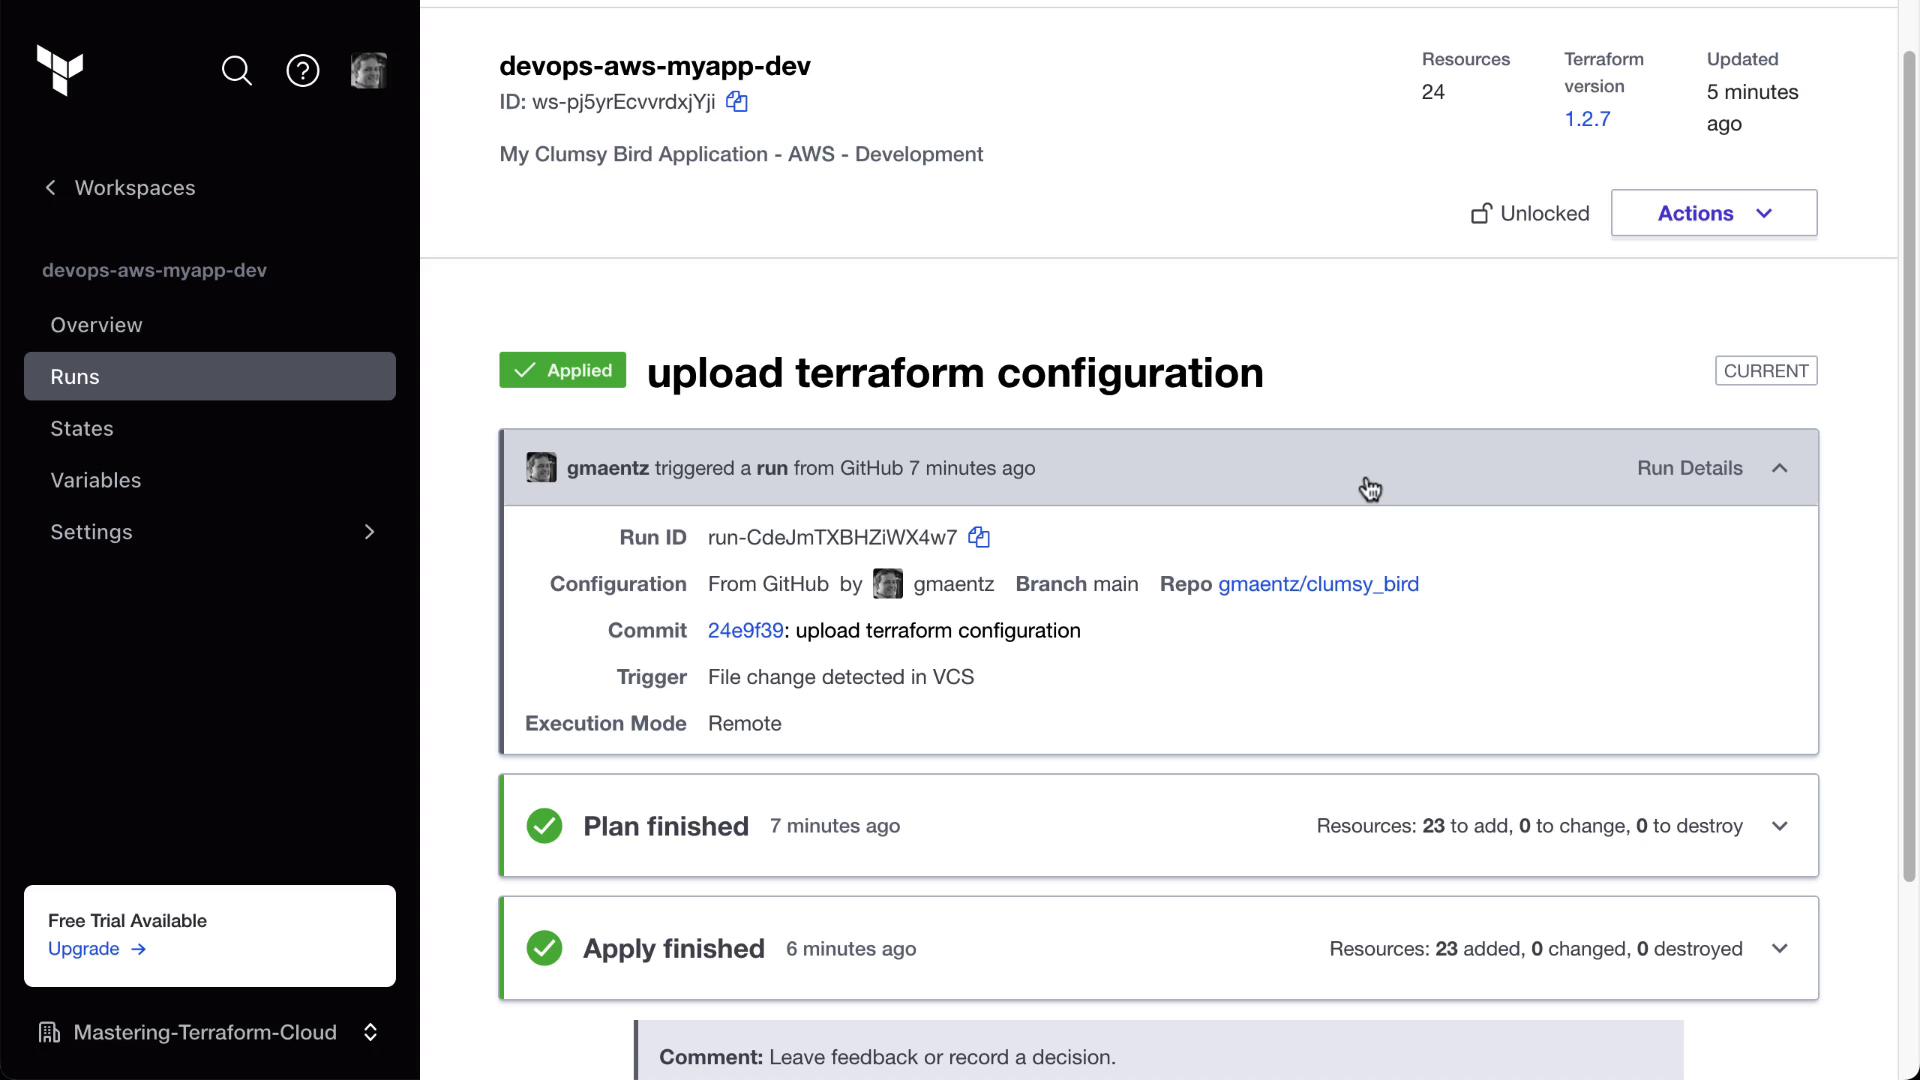
Task: Expand the Apply finished panel
Action: point(1779,949)
